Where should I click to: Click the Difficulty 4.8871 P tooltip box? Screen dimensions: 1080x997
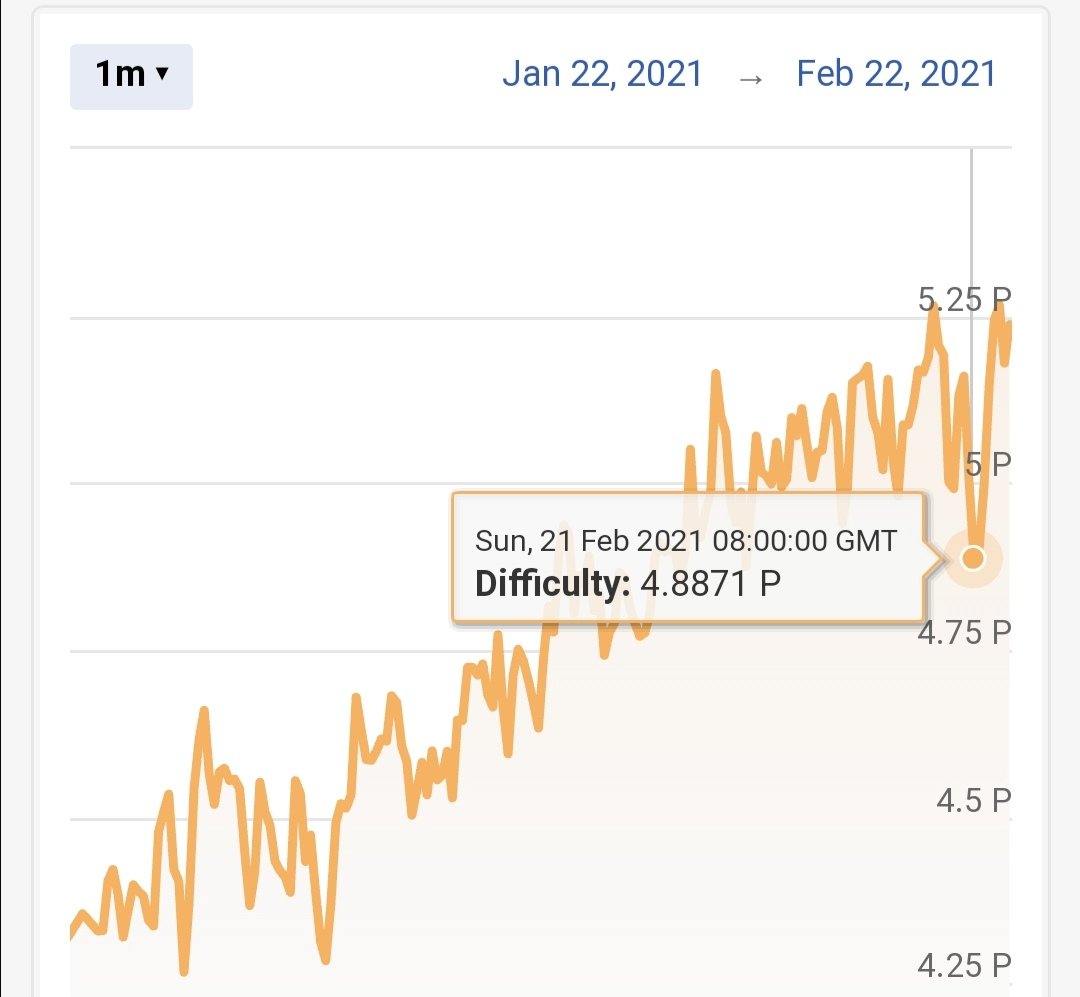[x=688, y=558]
